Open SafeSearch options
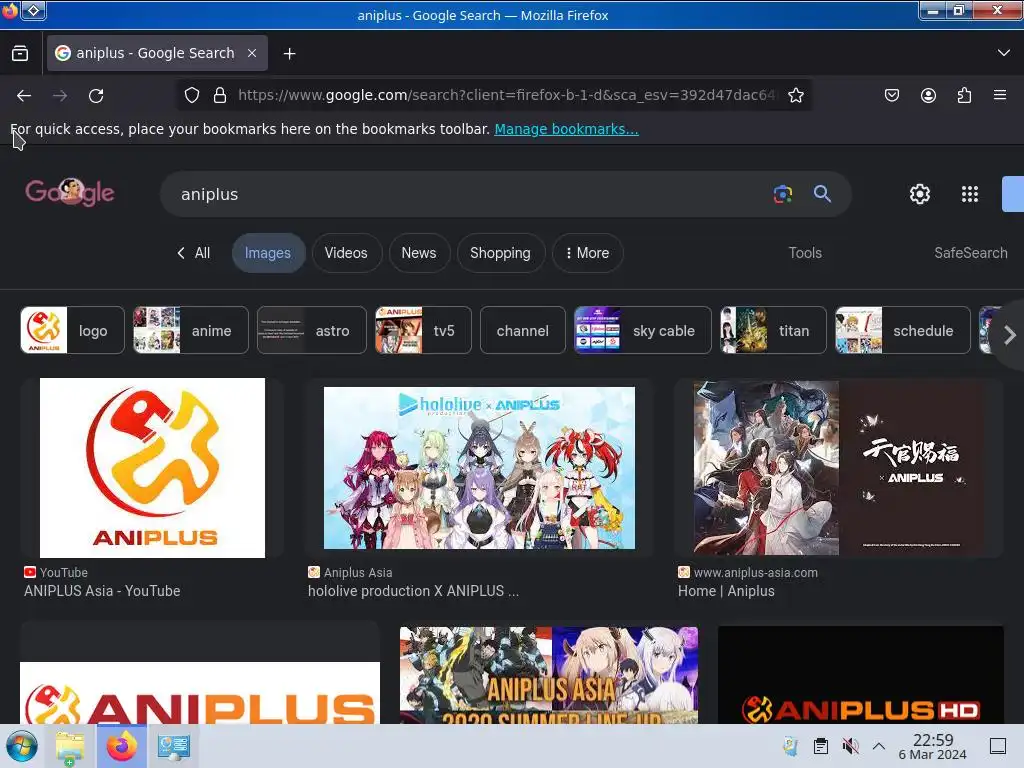The height and width of the screenshot is (768, 1024). (970, 253)
